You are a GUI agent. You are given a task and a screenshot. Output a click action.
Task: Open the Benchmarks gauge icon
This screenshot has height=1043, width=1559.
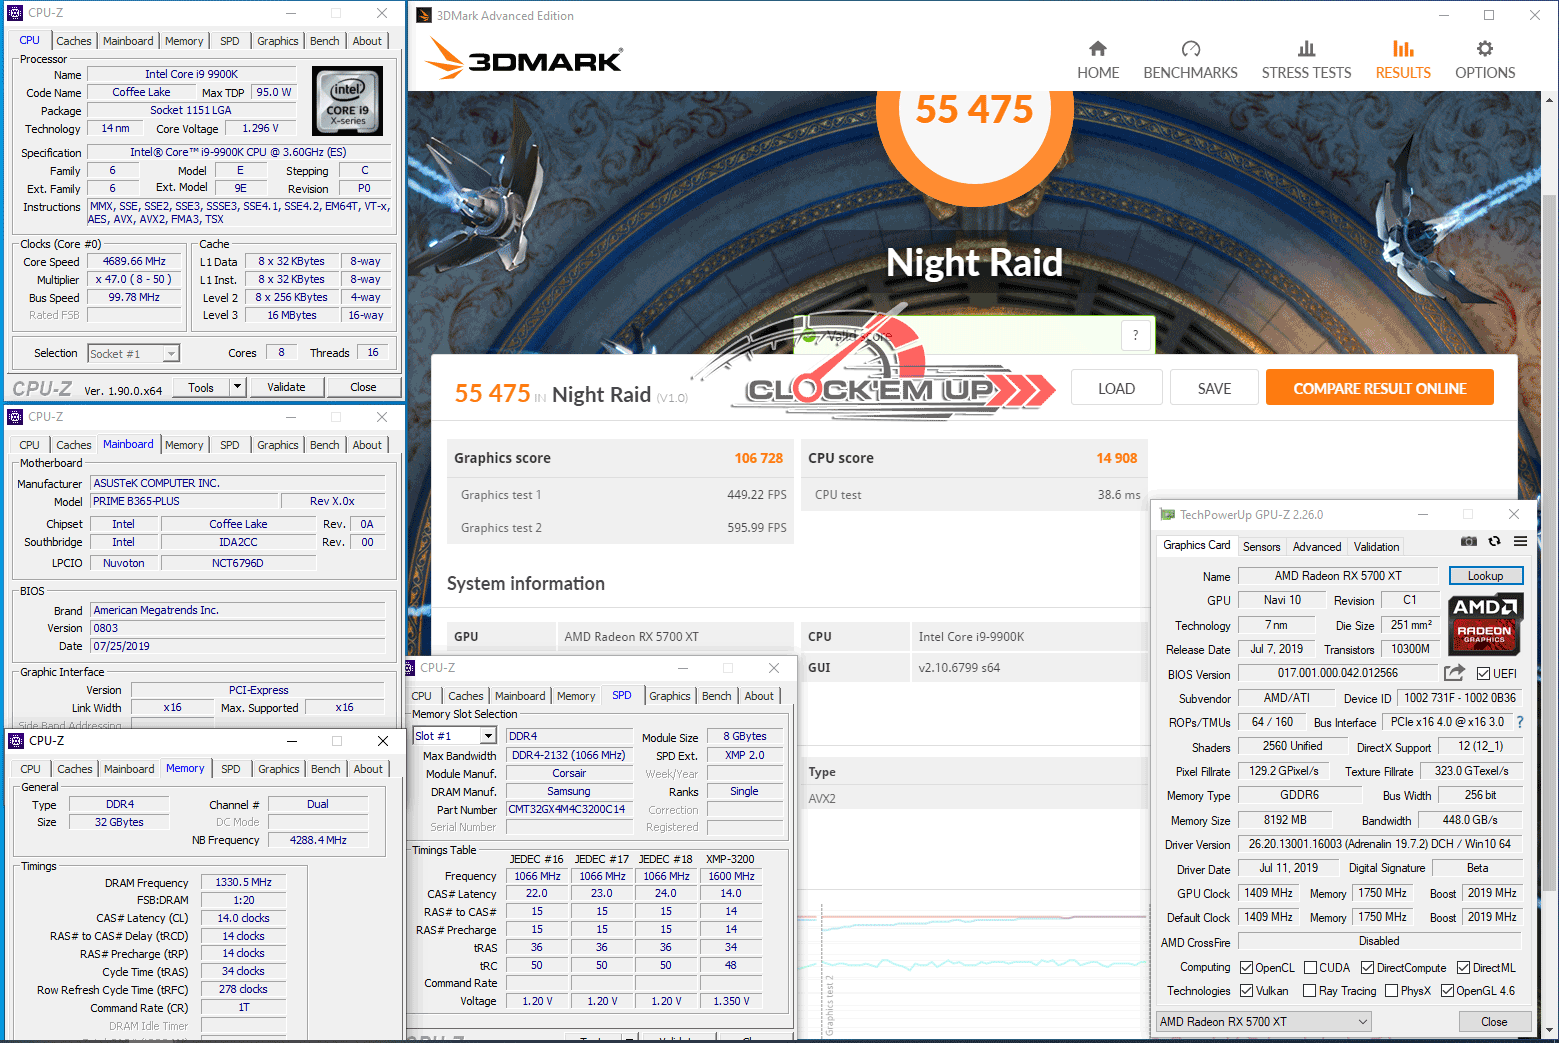click(x=1190, y=49)
